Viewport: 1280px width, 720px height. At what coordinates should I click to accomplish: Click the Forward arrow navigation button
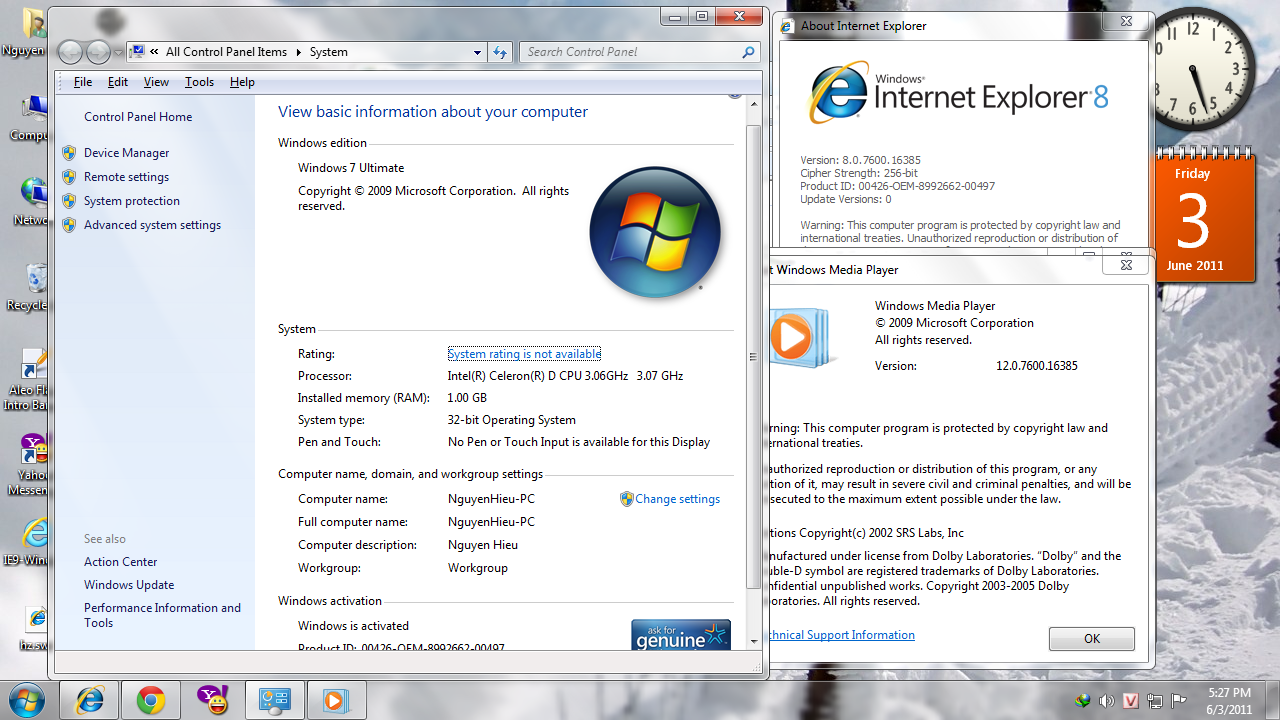click(98, 52)
